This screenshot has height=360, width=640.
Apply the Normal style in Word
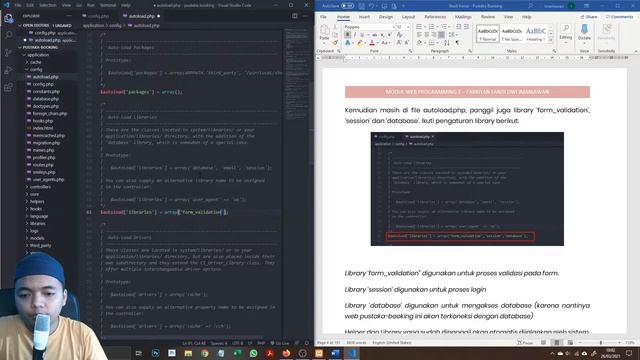point(488,34)
